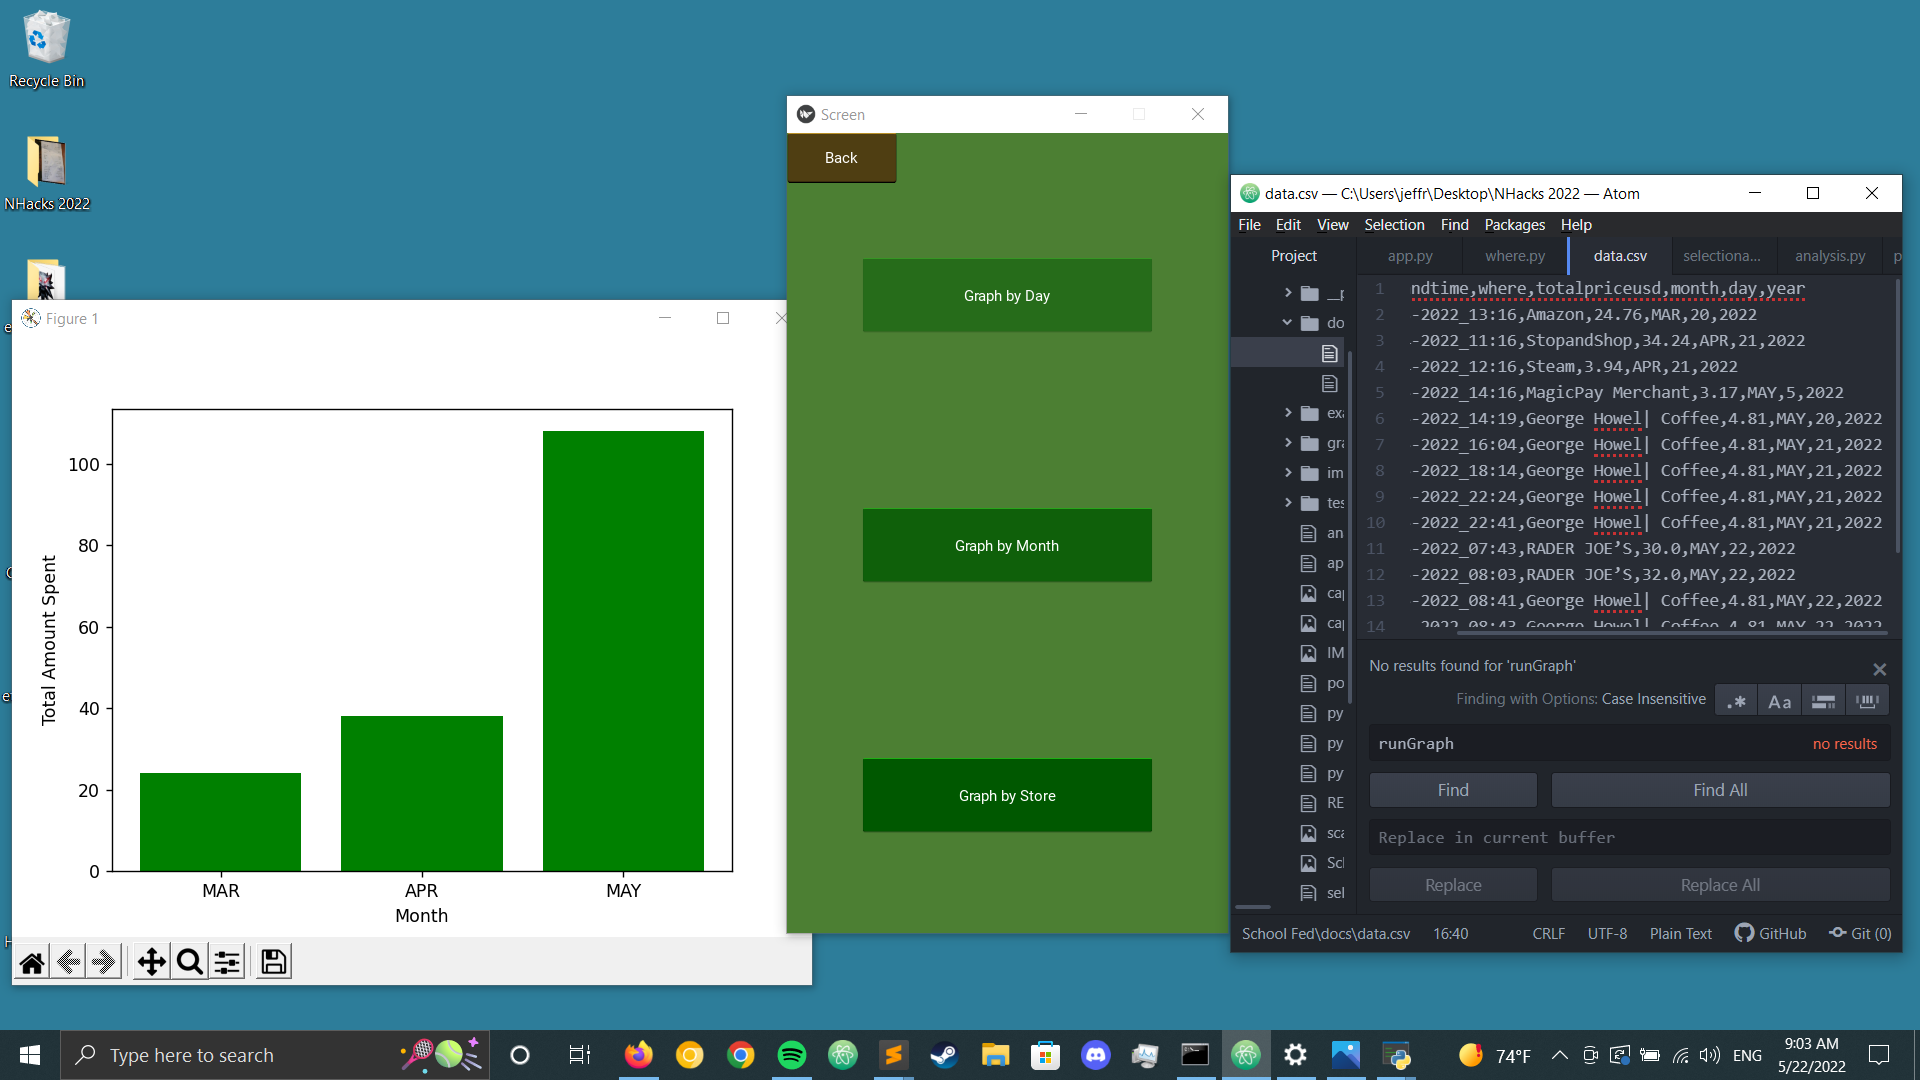Toggle Whole Word find option

click(x=1866, y=701)
